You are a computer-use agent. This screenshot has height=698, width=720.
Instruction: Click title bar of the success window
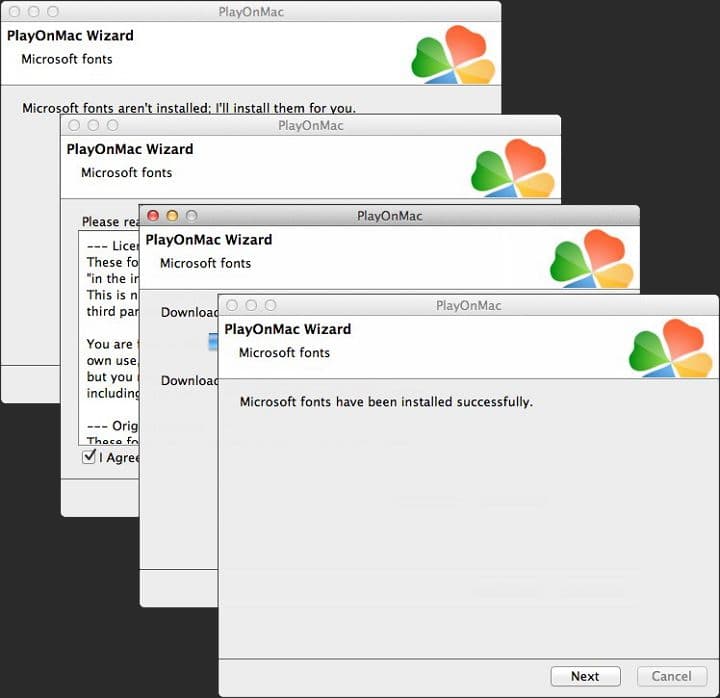coord(468,305)
